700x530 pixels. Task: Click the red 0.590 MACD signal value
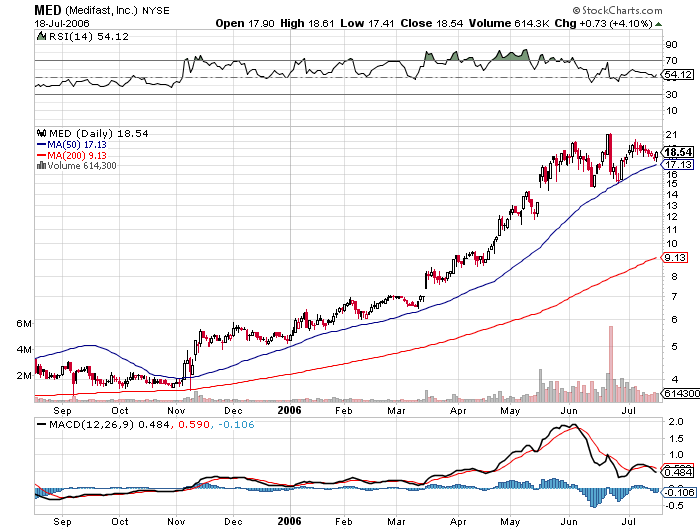[x=193, y=424]
